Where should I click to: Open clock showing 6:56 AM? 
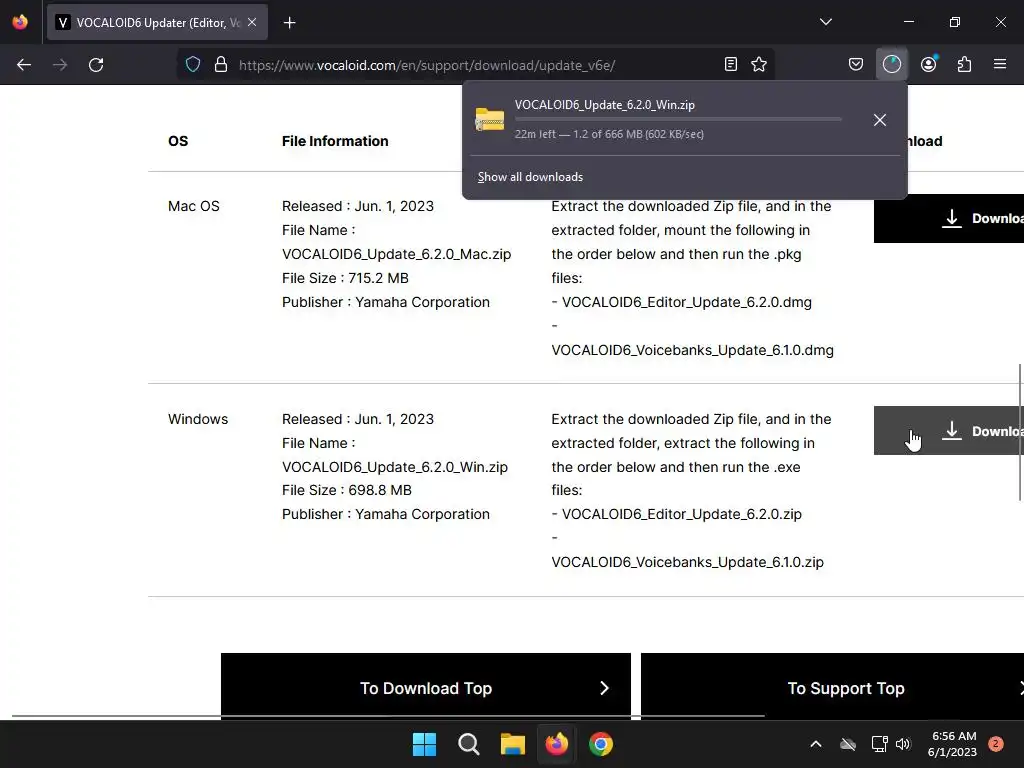point(952,744)
